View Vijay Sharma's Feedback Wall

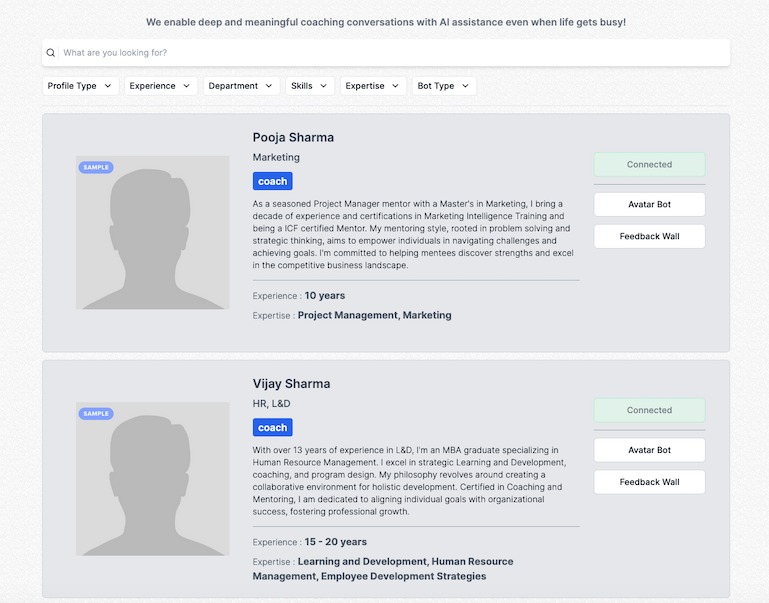(649, 482)
